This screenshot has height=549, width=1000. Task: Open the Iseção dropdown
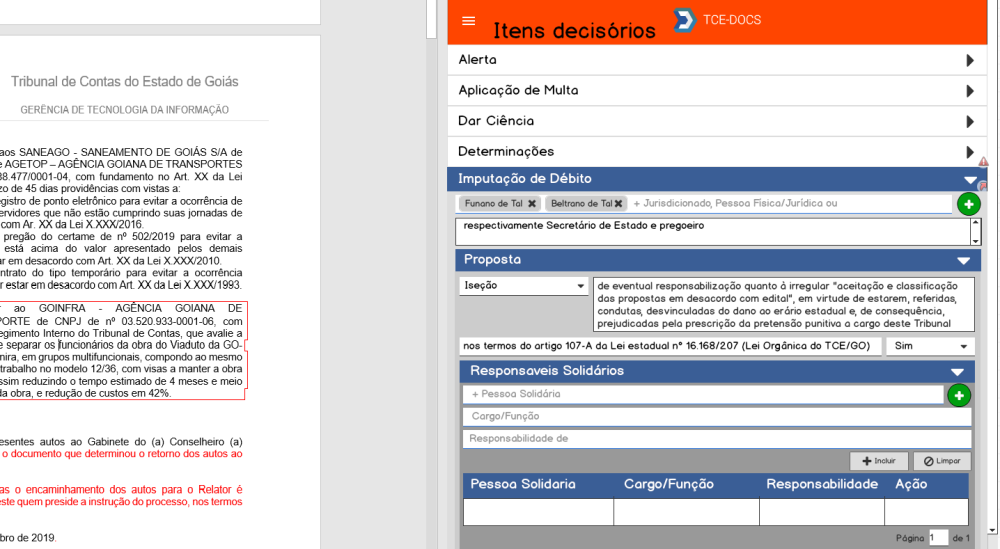tap(523, 286)
